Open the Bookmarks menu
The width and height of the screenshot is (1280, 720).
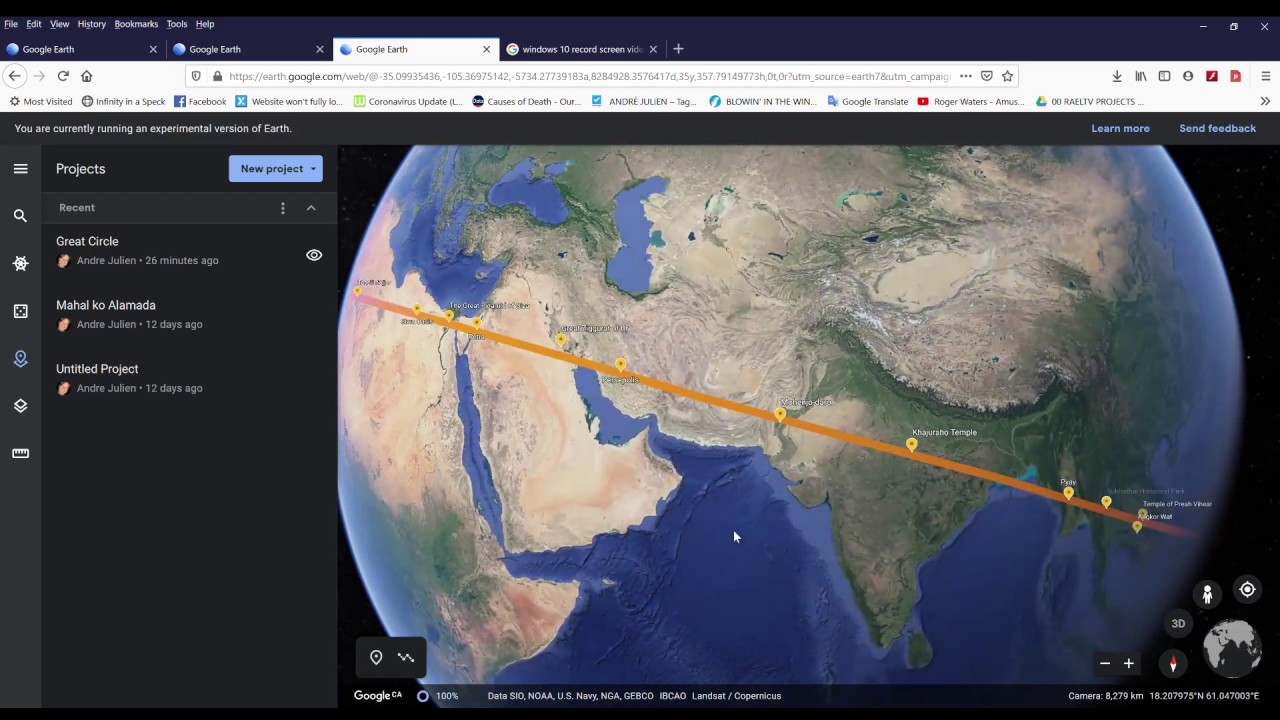click(136, 24)
